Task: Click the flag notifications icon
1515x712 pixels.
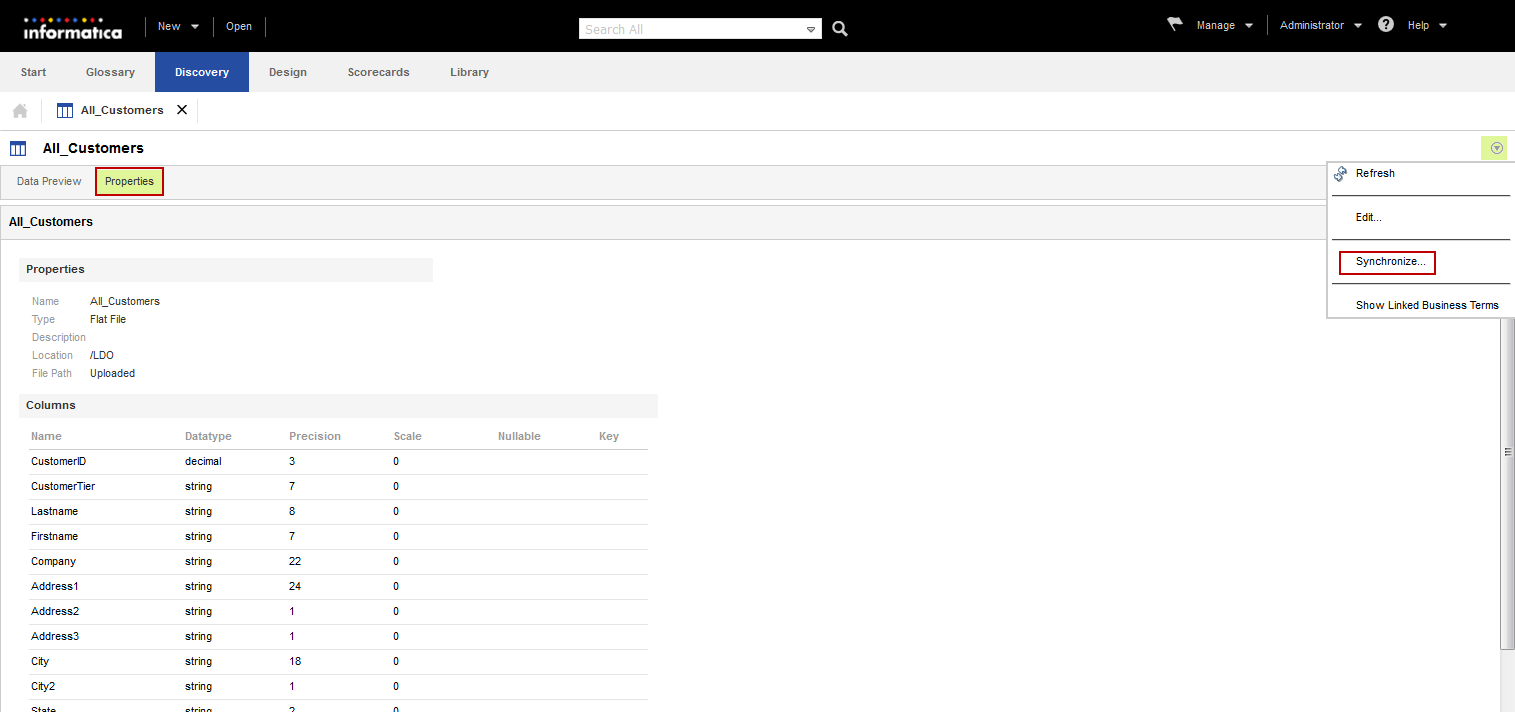Action: pyautogui.click(x=1175, y=24)
